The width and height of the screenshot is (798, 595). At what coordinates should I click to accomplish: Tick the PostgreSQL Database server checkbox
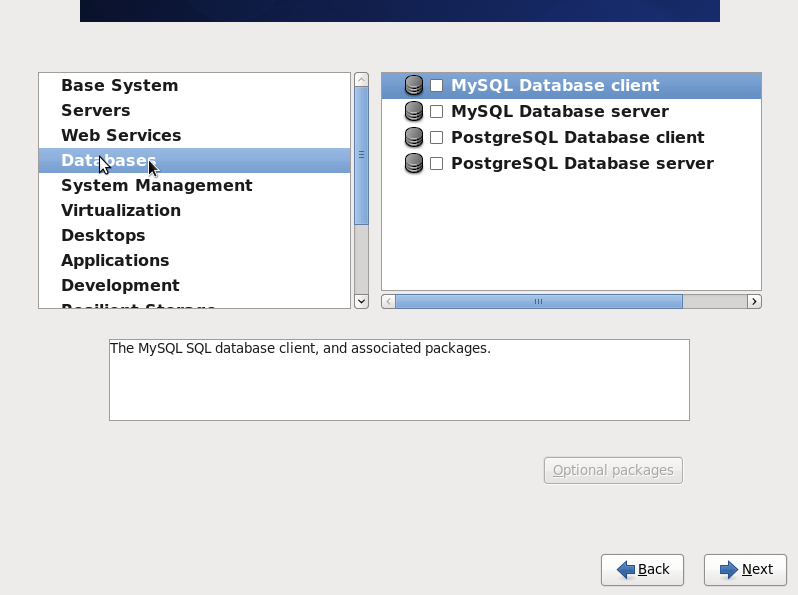(x=436, y=164)
